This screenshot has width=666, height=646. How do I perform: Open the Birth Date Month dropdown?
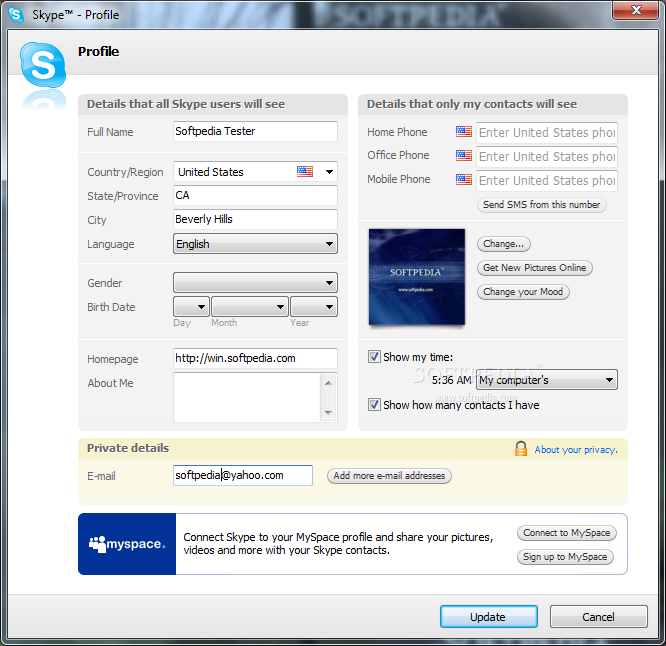tap(250, 307)
